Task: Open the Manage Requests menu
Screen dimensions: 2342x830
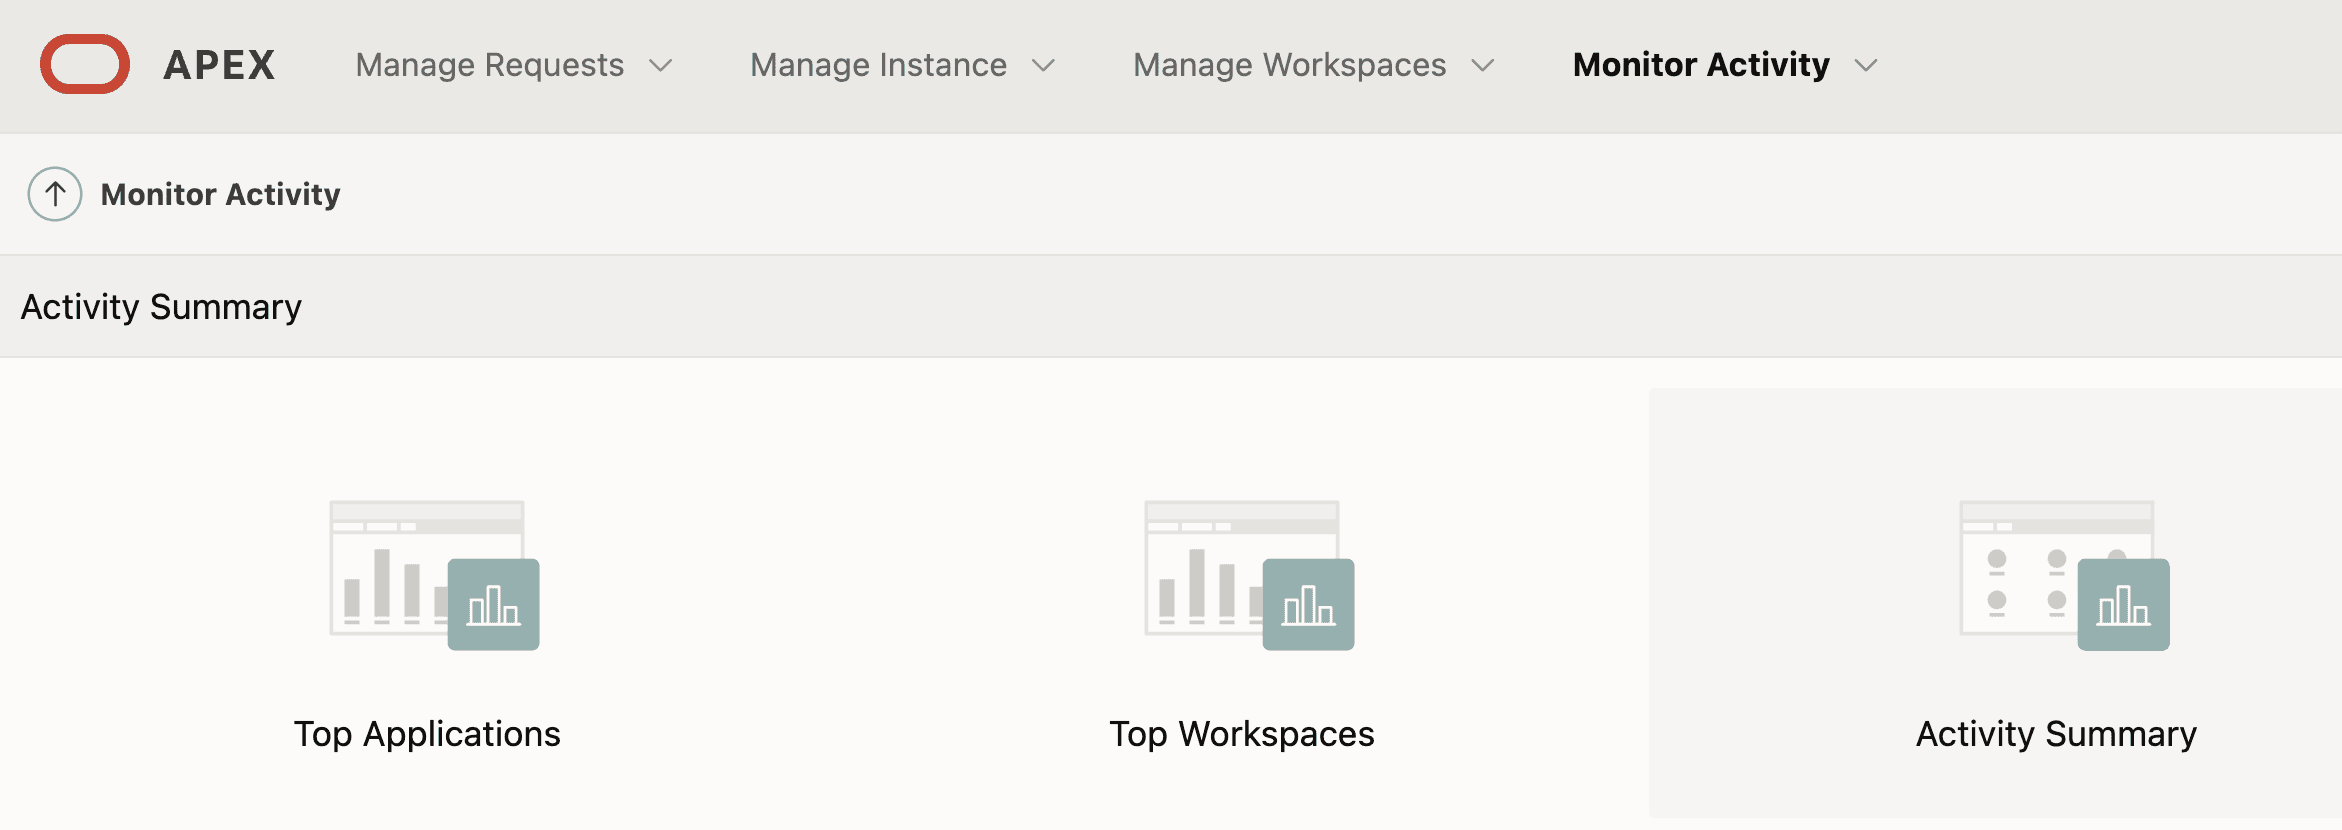Action: point(490,65)
